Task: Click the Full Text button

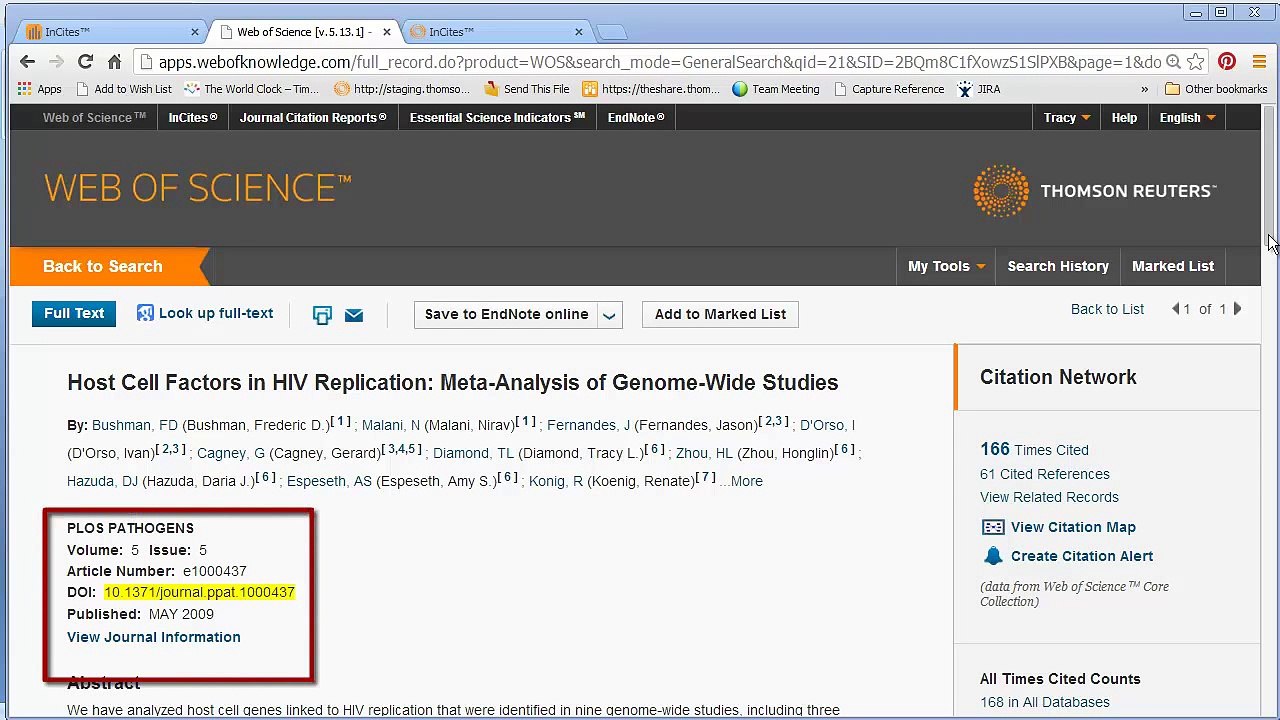Action: 74,314
